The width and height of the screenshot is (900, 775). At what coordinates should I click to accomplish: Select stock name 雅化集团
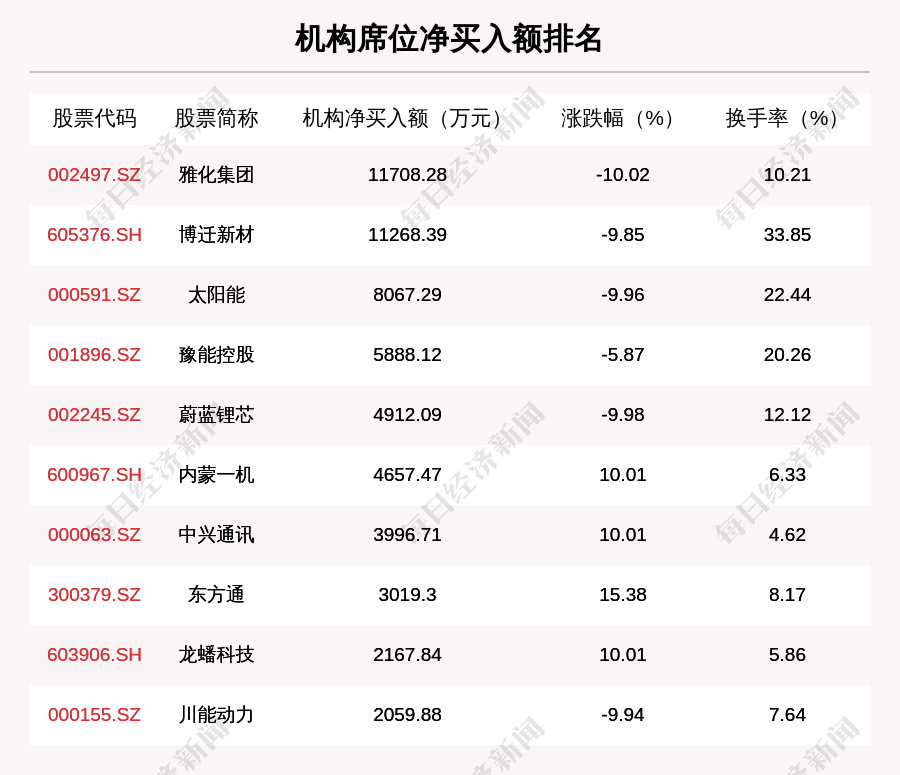(216, 175)
